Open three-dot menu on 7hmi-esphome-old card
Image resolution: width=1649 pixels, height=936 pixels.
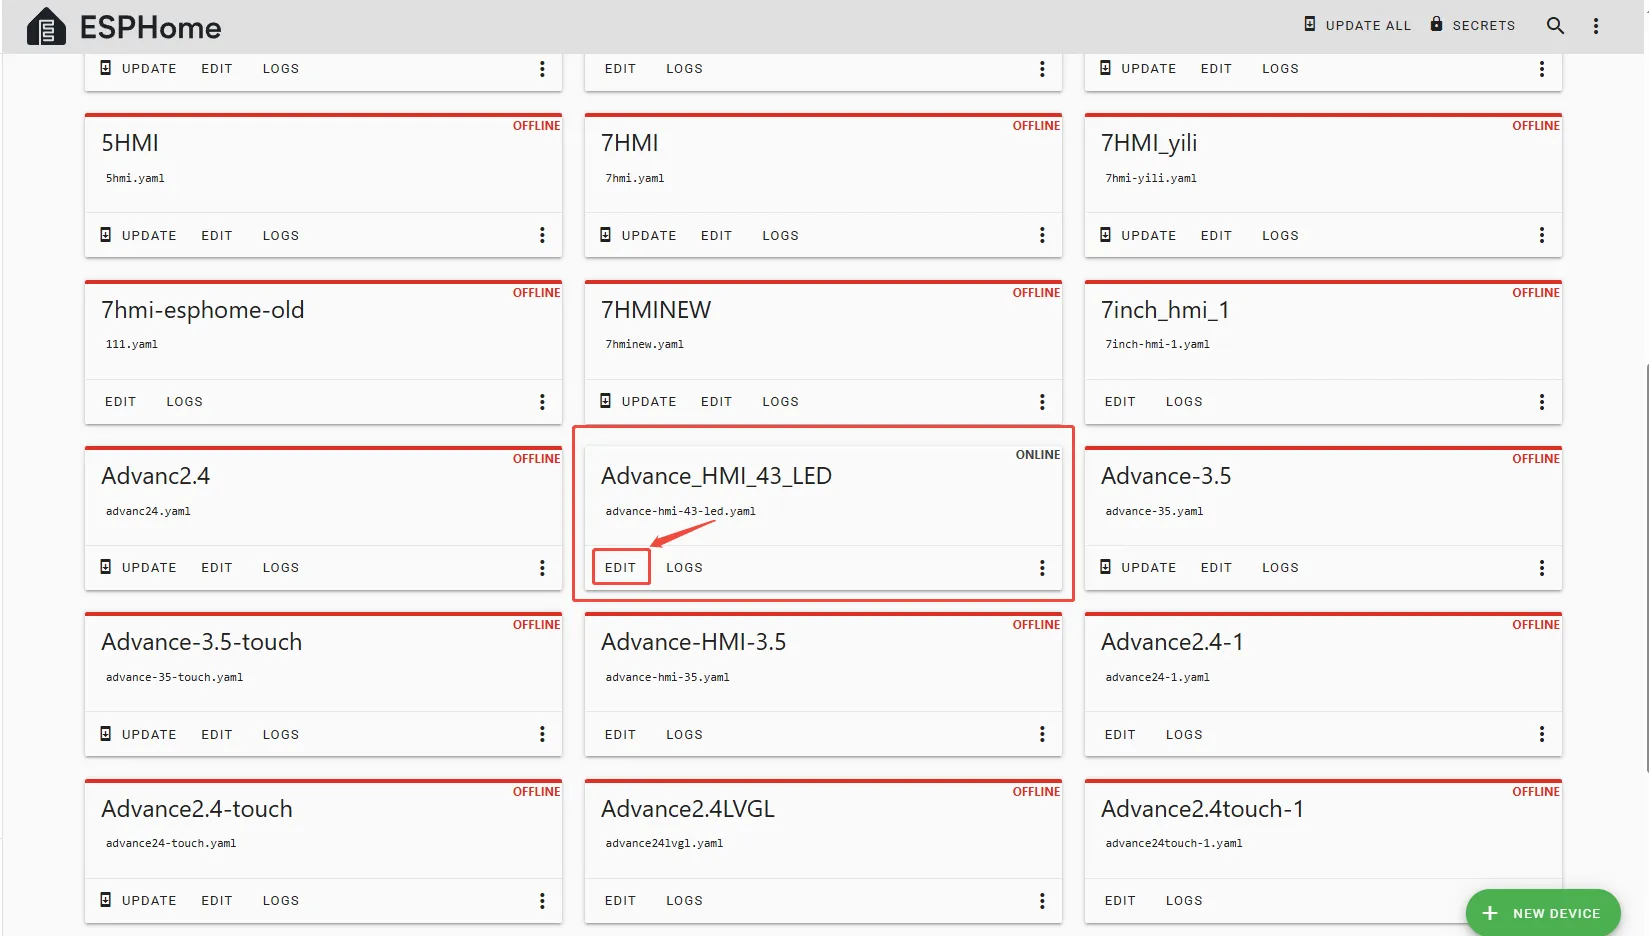tap(542, 402)
